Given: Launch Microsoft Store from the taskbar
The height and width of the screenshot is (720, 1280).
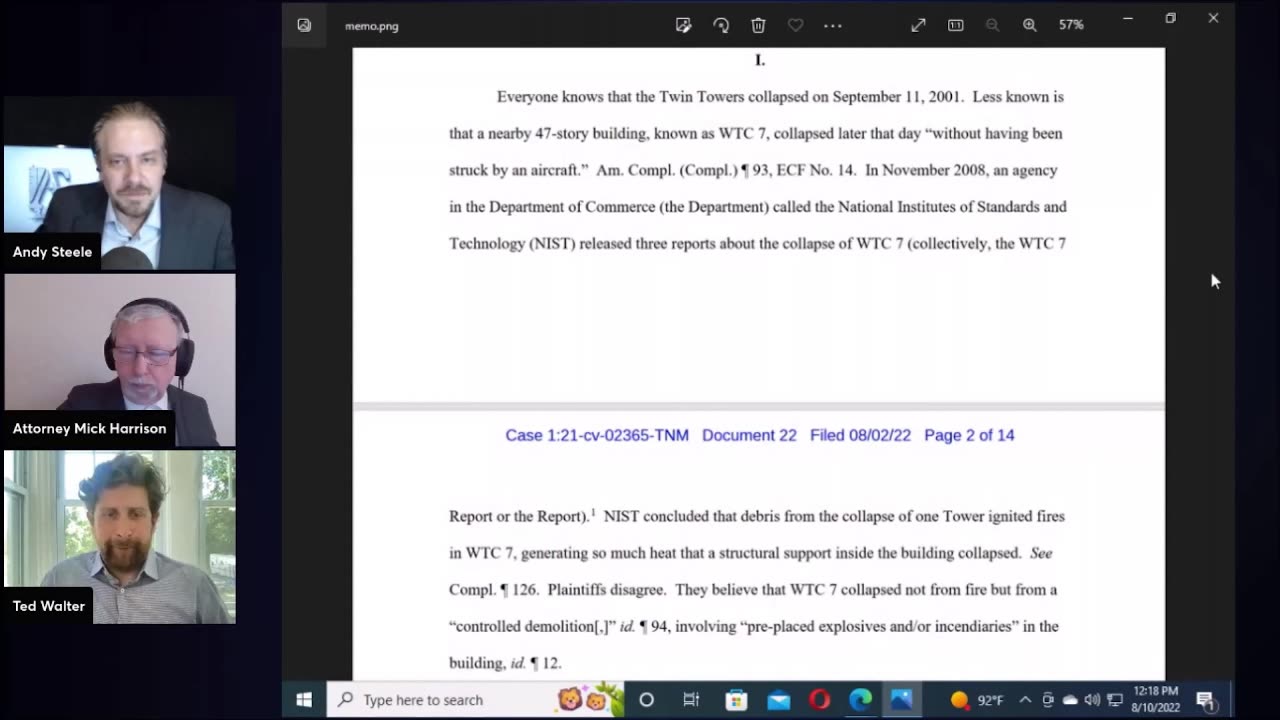Looking at the screenshot, I should 736,700.
